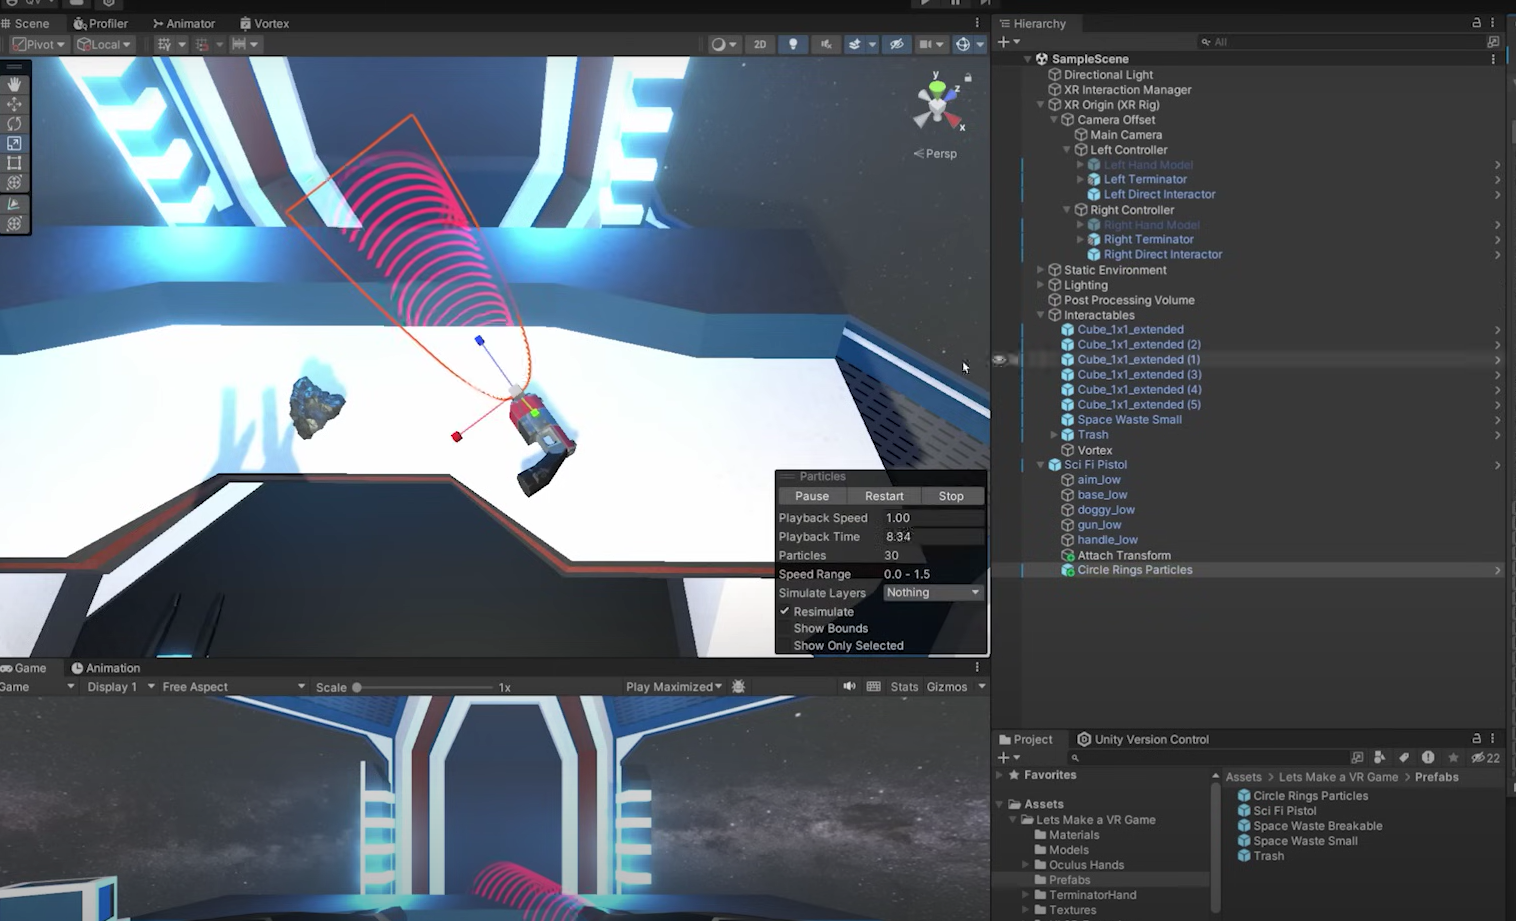Toggle visibility eye for Cube_1x1_extended (1)
This screenshot has width=1516, height=921.
coord(997,359)
